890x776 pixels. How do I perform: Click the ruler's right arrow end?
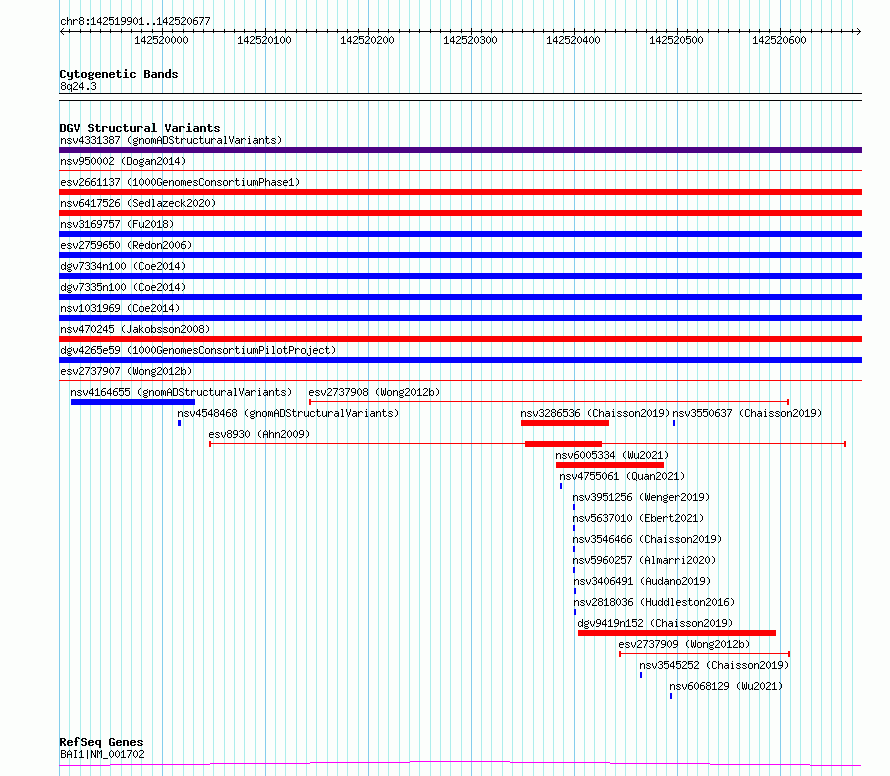[x=859, y=32]
